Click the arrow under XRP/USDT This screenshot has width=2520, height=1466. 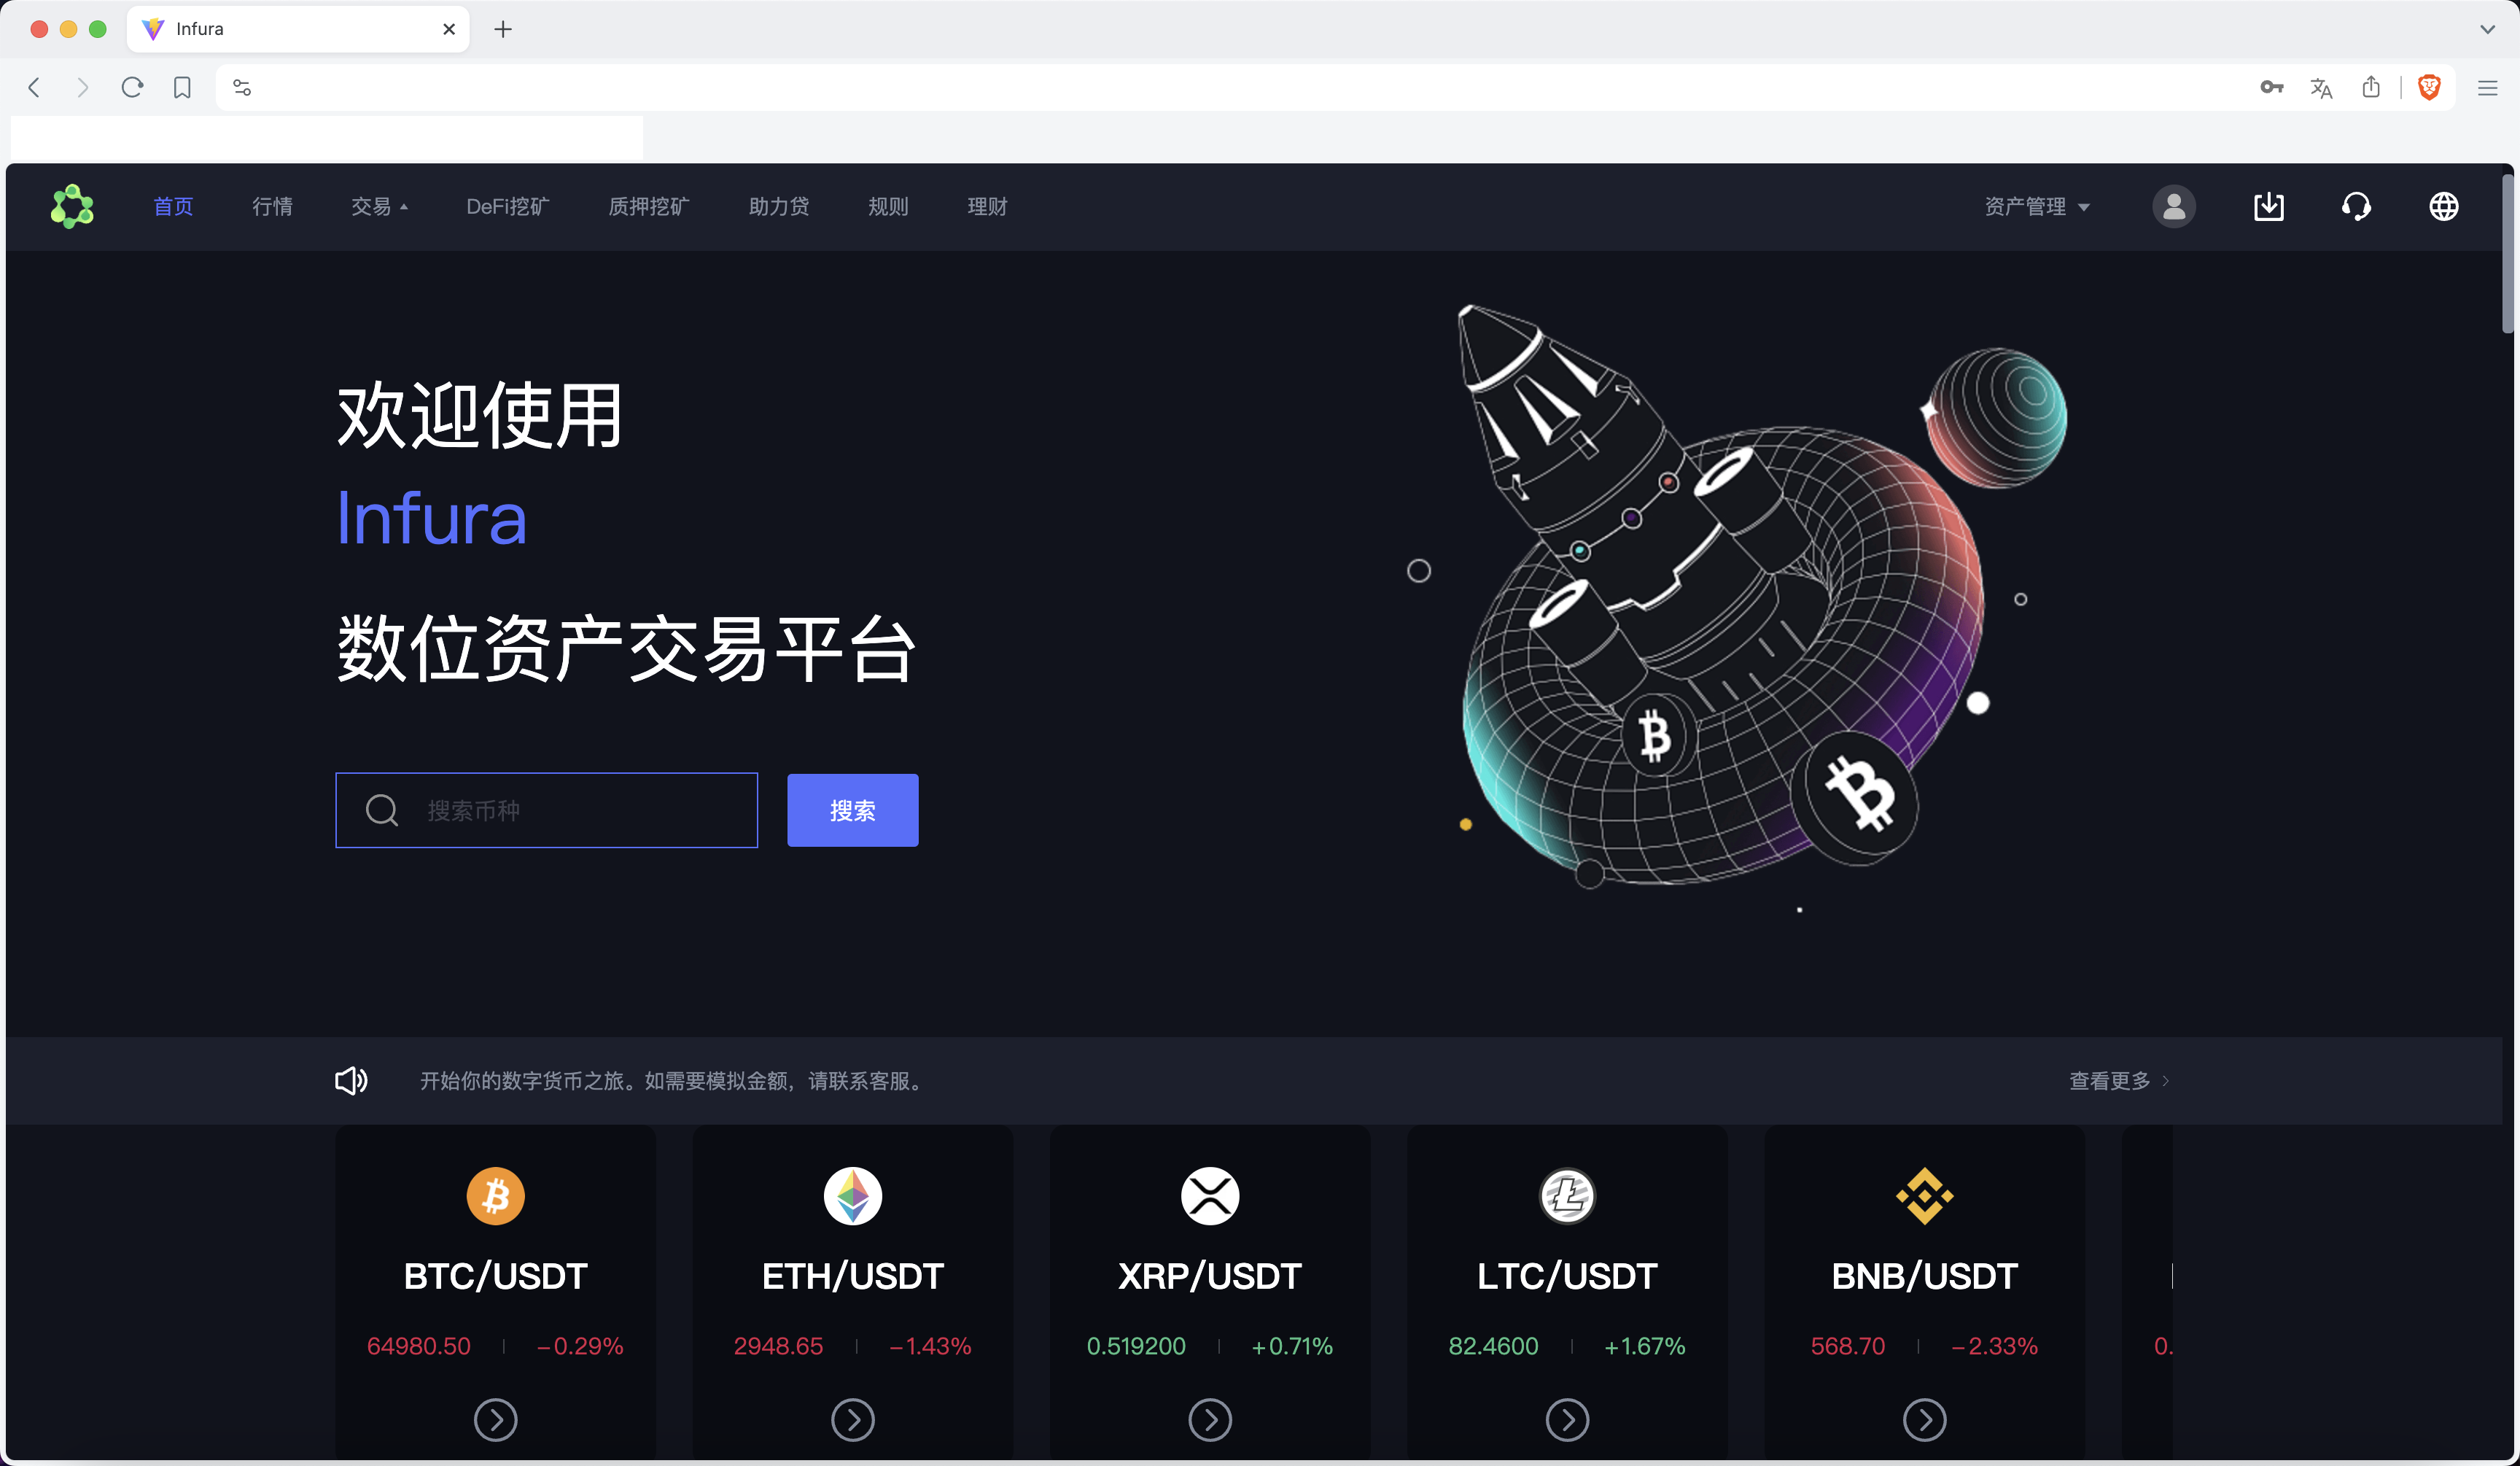click(x=1210, y=1420)
